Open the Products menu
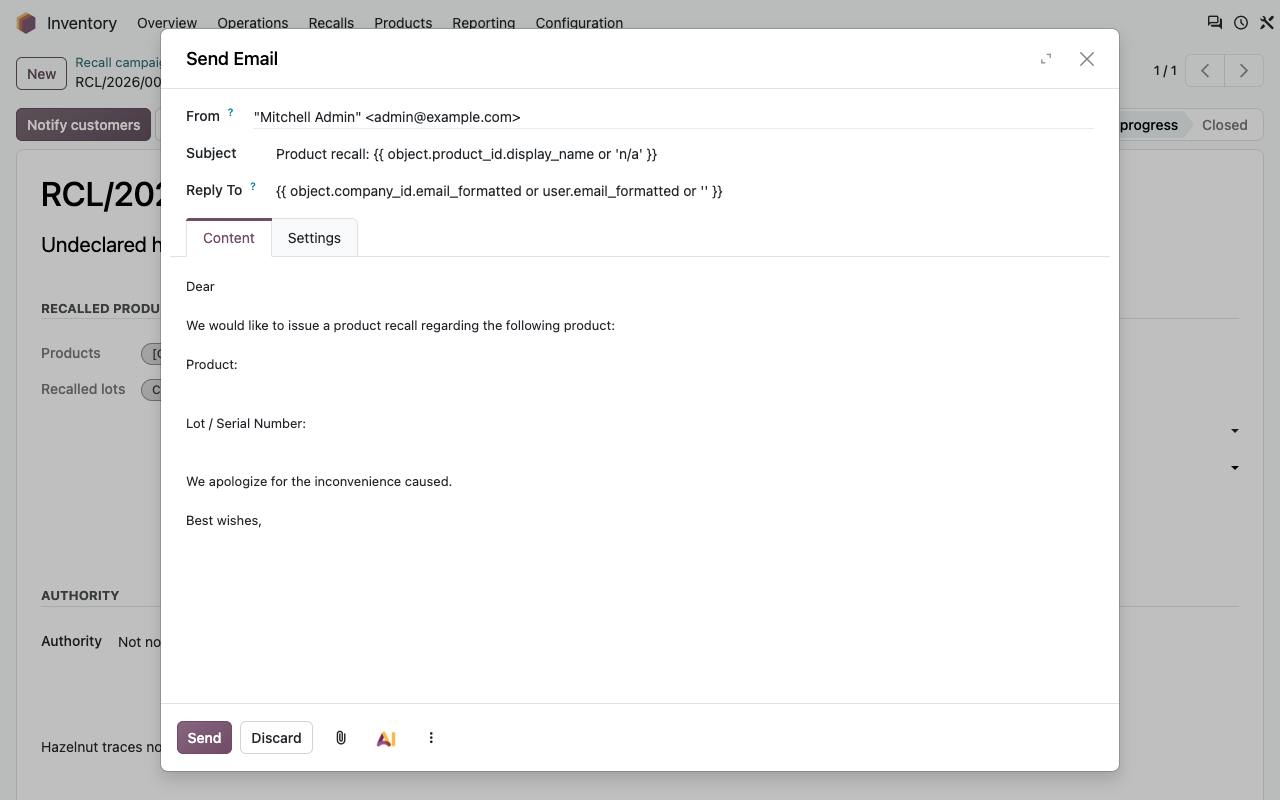The width and height of the screenshot is (1280, 800). tap(403, 22)
